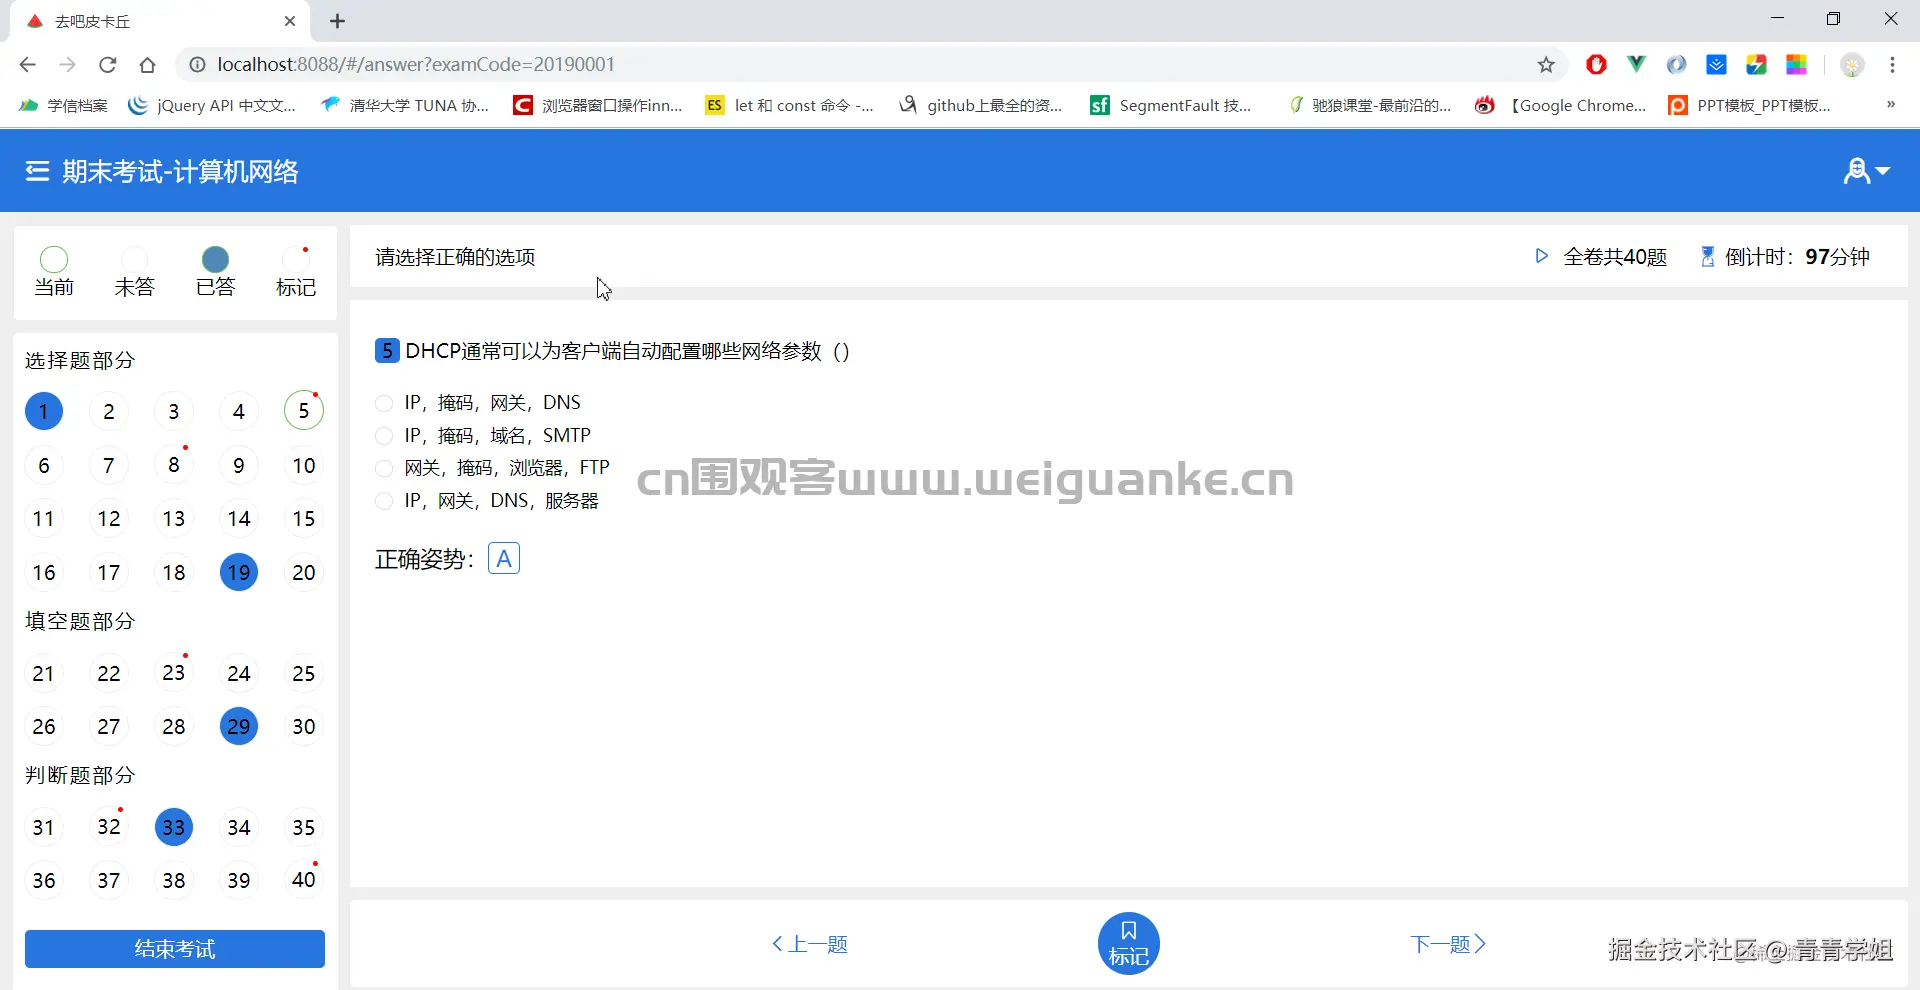
Task: Jump to question 2
Action: (109, 411)
